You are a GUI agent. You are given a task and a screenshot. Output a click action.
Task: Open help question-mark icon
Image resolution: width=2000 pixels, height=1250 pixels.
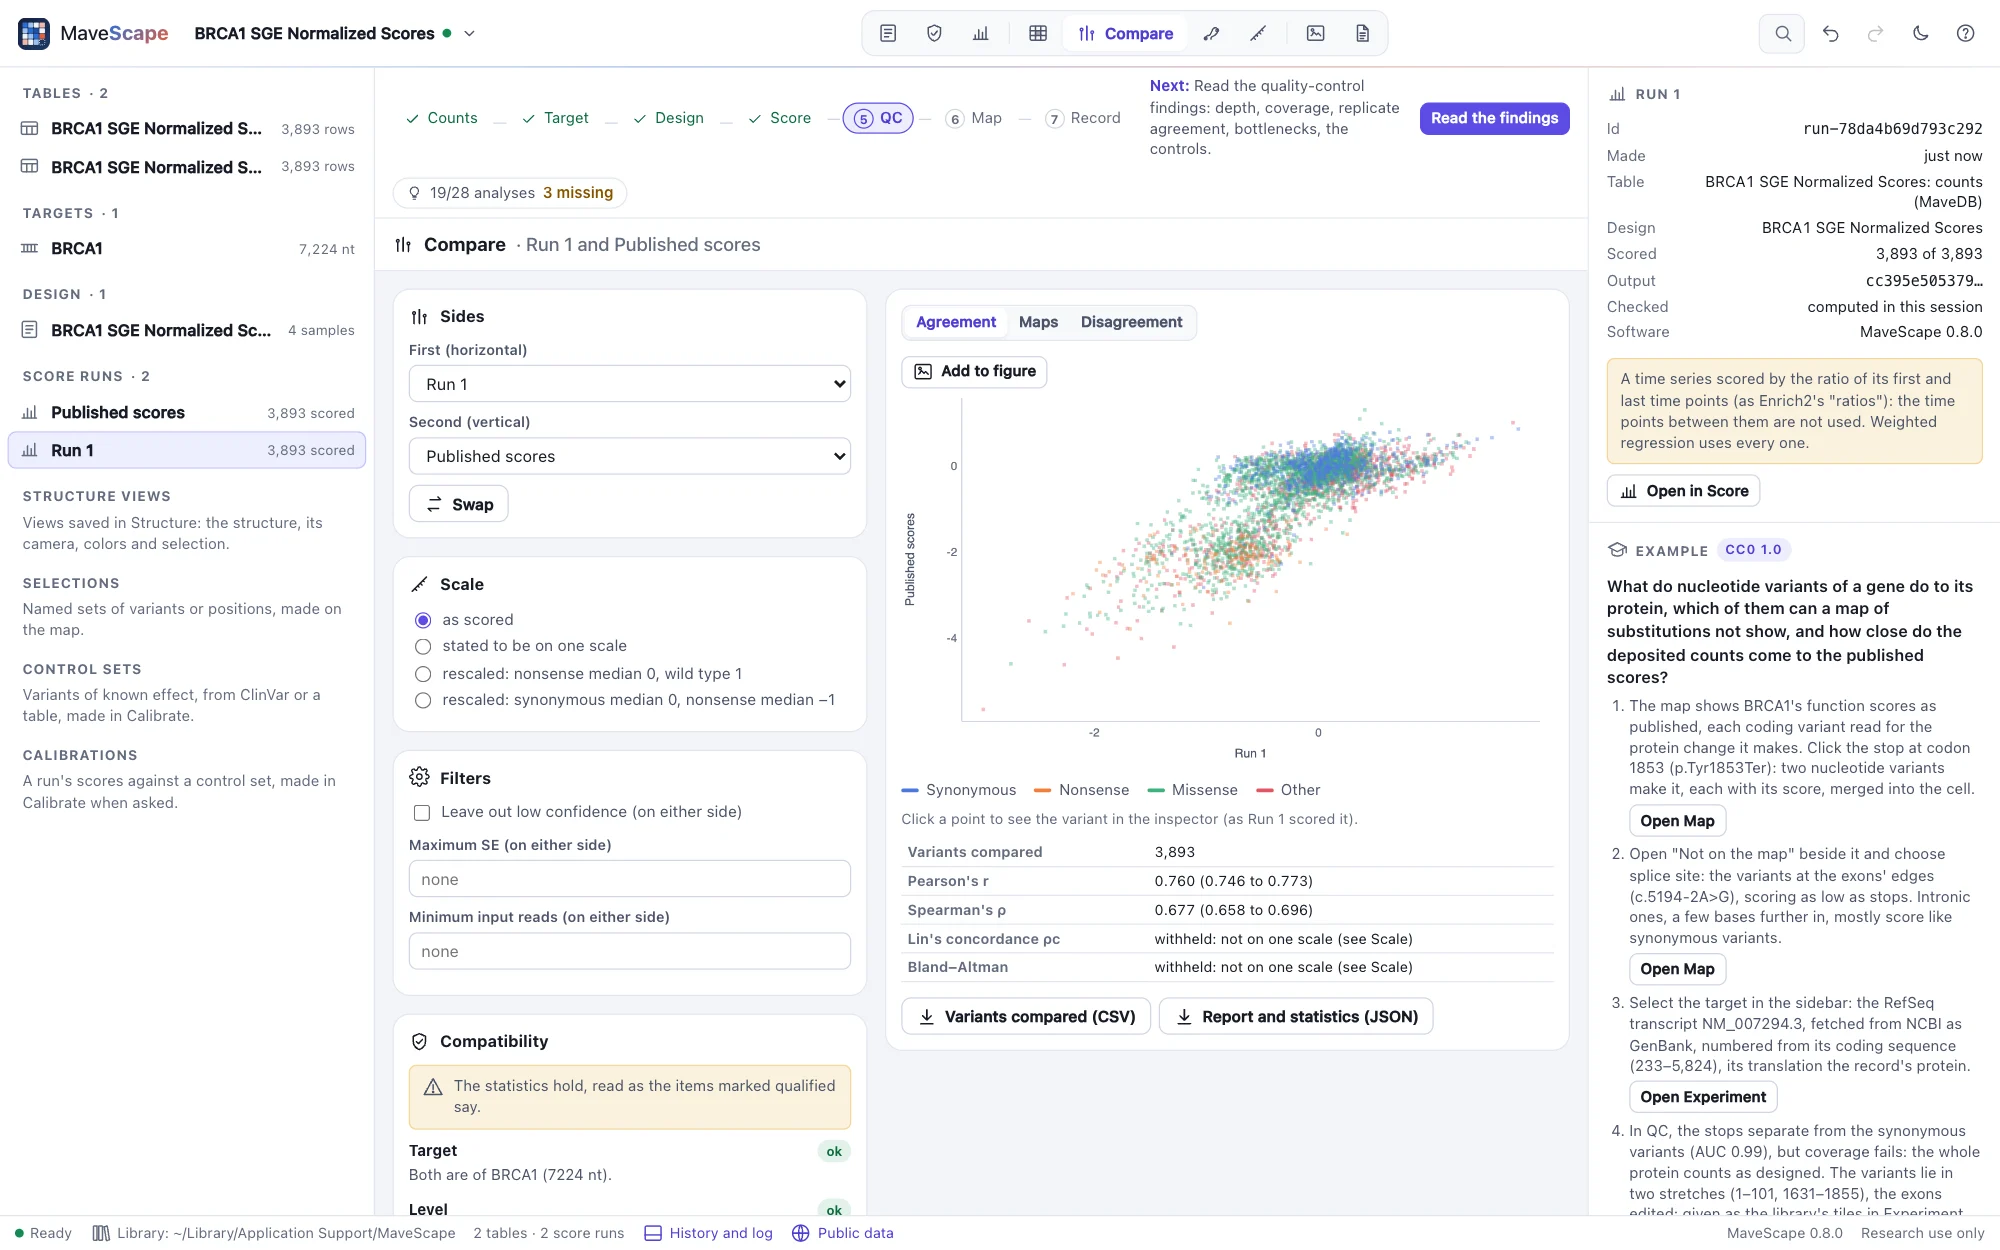(x=1965, y=33)
